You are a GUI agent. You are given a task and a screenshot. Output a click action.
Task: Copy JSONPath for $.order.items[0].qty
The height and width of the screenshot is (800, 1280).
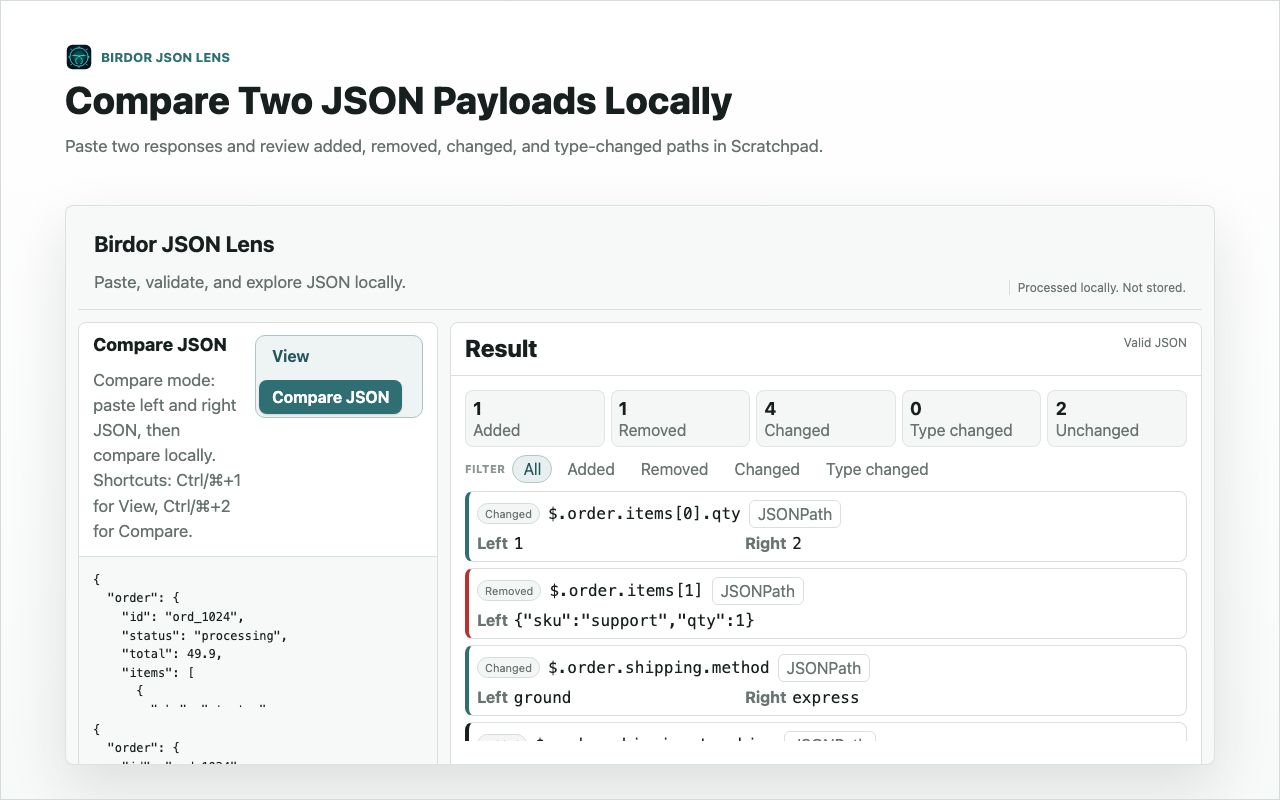[795, 514]
